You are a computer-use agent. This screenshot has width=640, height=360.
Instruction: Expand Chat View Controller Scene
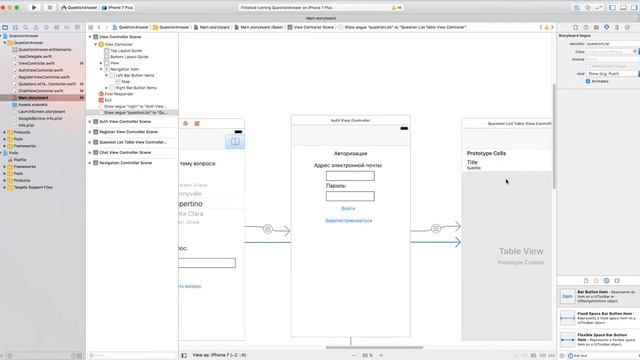click(x=90, y=153)
